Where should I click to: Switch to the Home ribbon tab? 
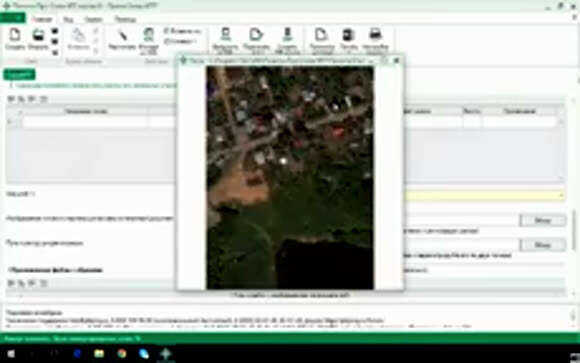(x=42, y=19)
